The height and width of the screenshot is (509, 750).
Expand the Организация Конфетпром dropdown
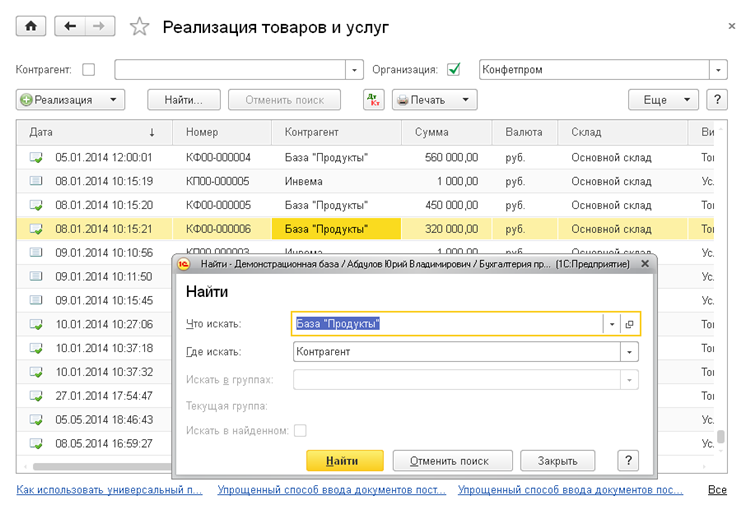pos(718,70)
